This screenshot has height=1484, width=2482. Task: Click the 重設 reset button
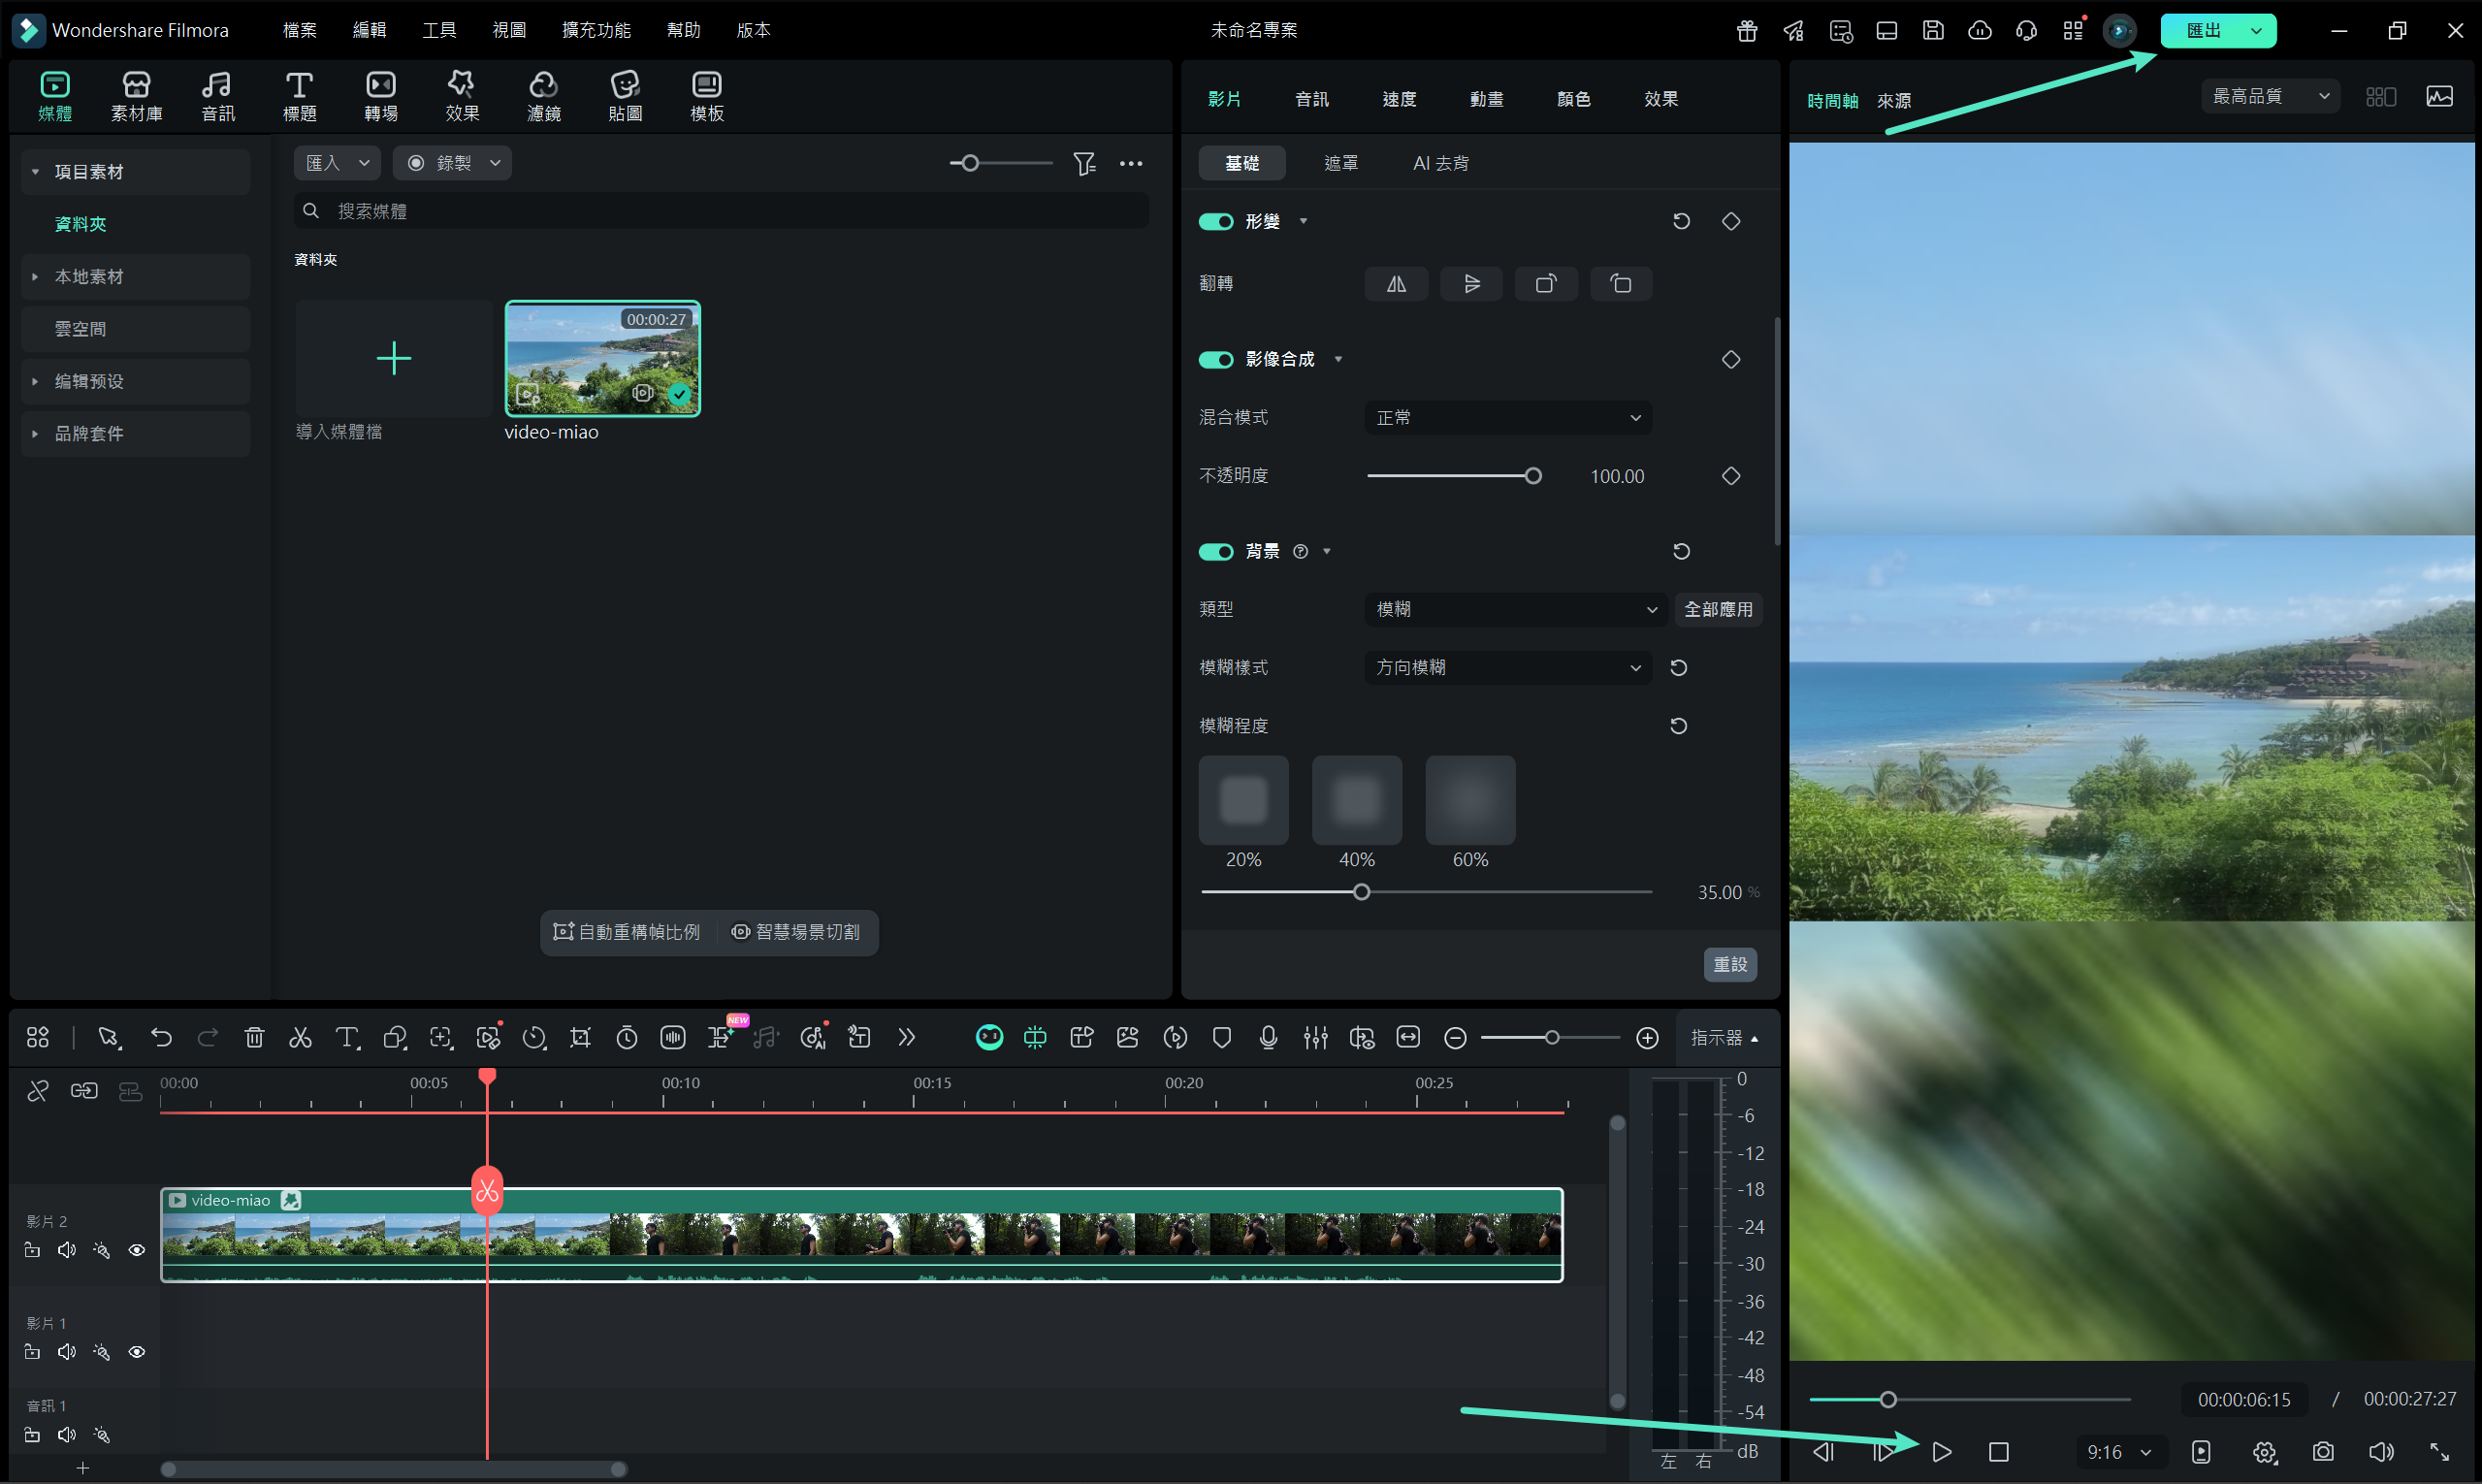point(1729,964)
